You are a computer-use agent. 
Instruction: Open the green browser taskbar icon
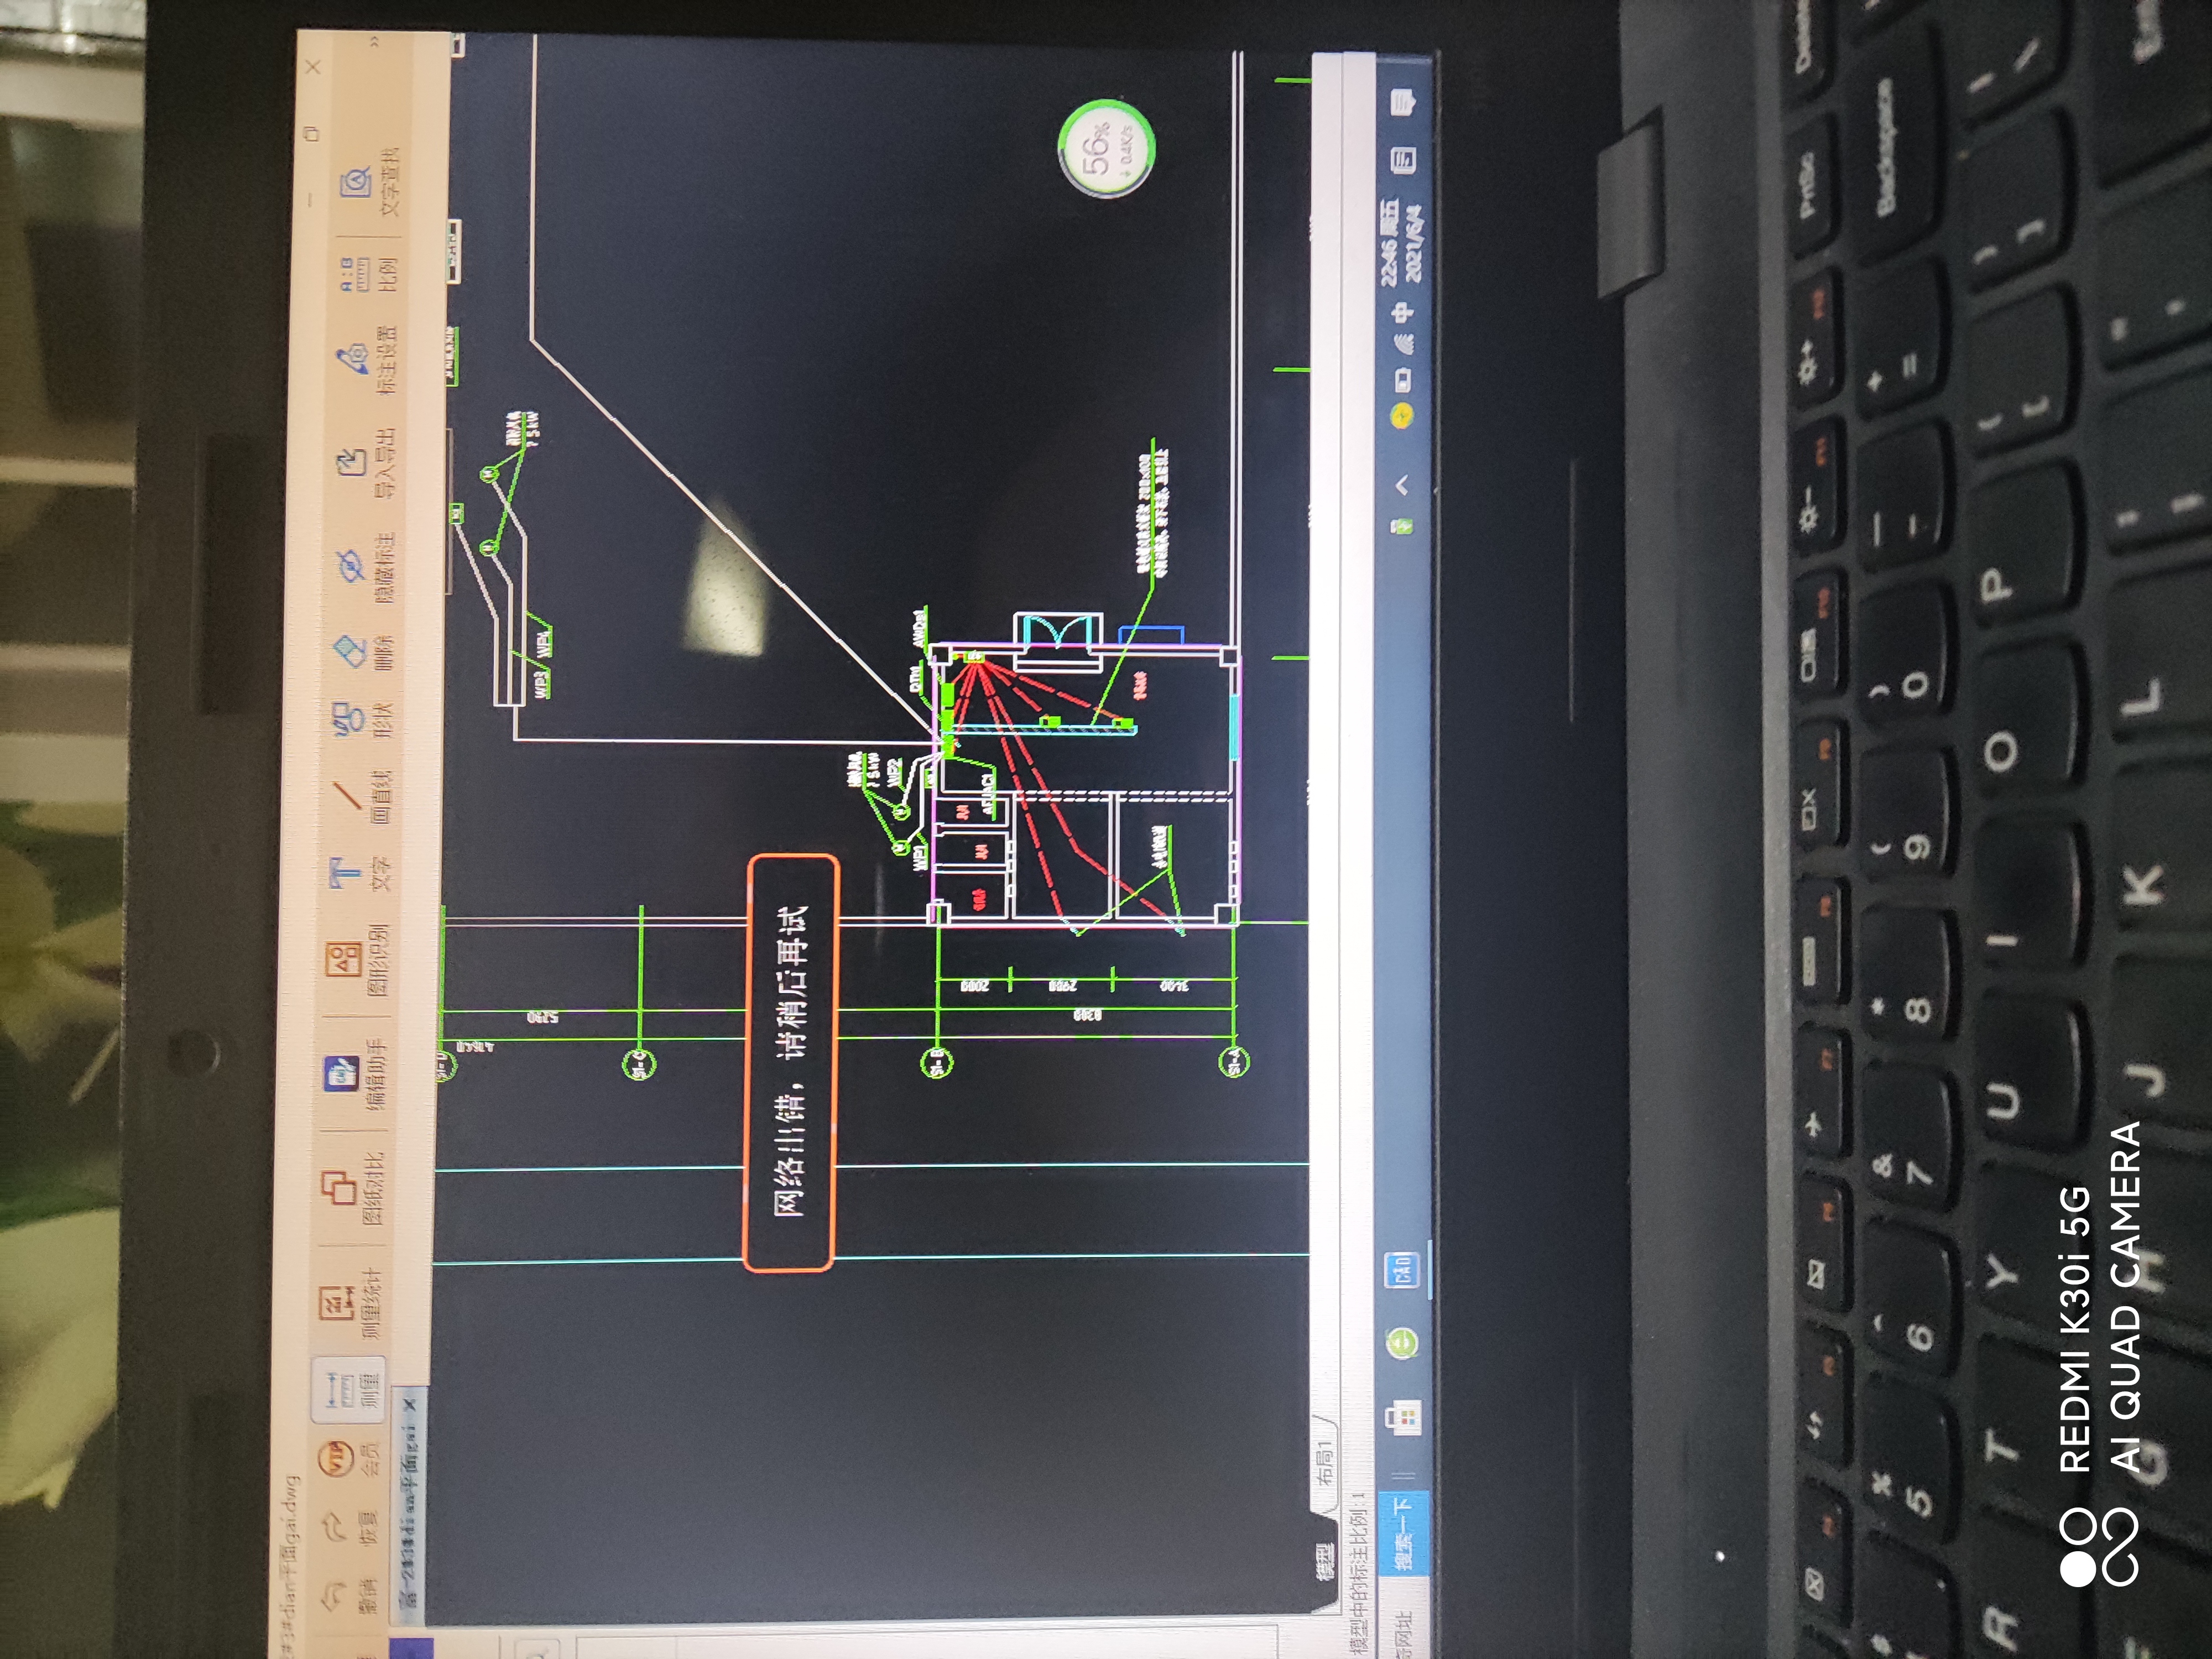pos(1402,1342)
